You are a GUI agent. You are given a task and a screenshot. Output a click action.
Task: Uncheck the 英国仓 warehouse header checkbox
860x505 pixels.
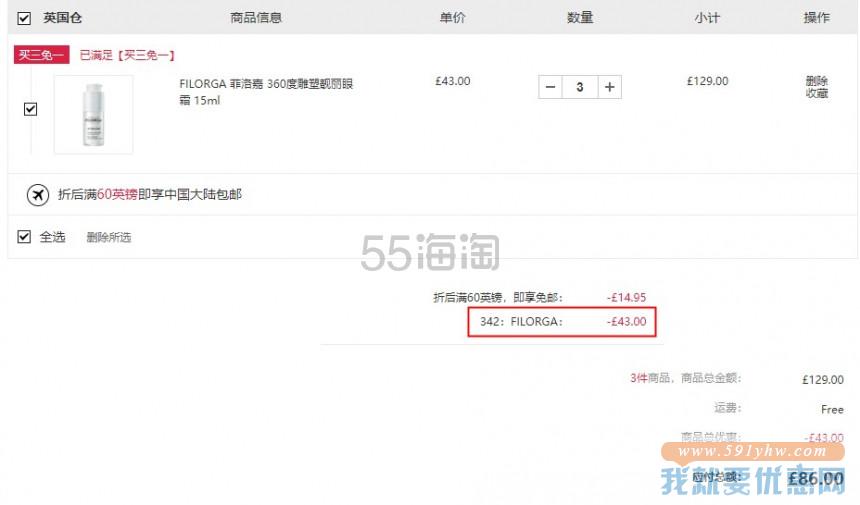[x=24, y=19]
